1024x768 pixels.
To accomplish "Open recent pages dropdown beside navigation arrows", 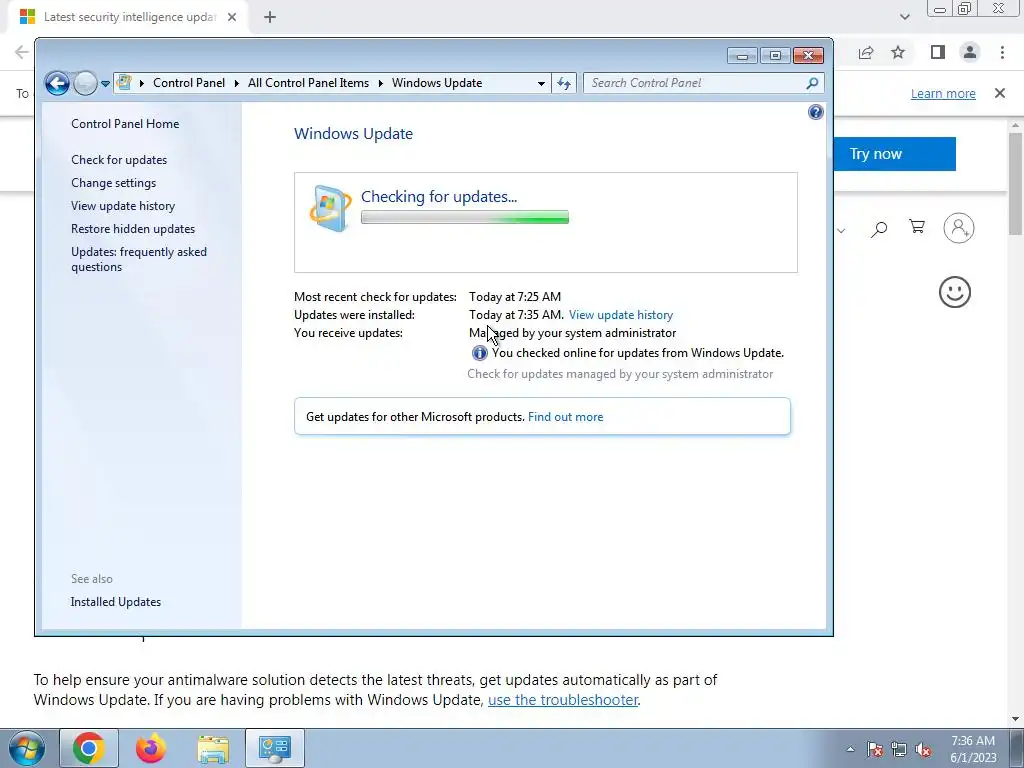I will click(105, 84).
